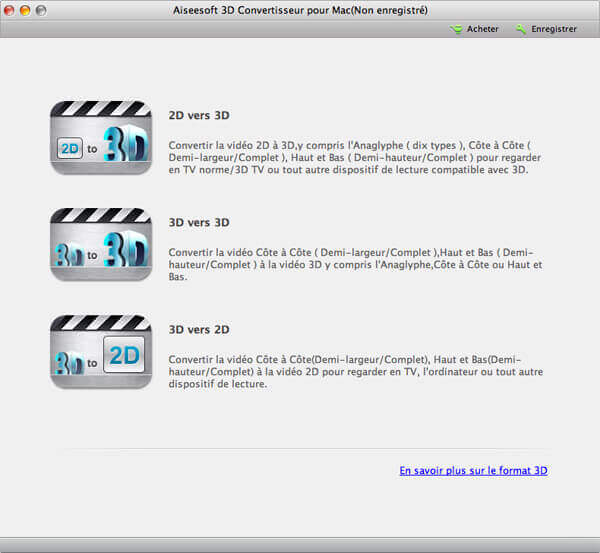Image resolution: width=600 pixels, height=553 pixels.
Task: Click the description text under 3D vers 2D
Action: coord(355,371)
